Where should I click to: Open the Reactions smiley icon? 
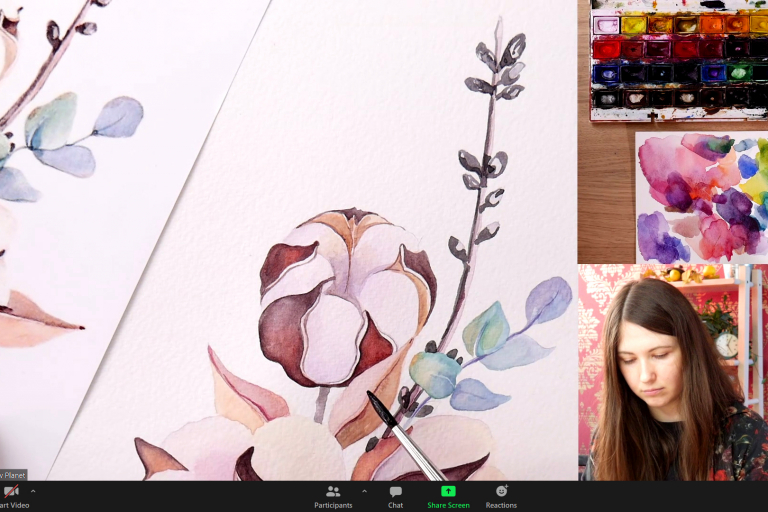click(501, 491)
